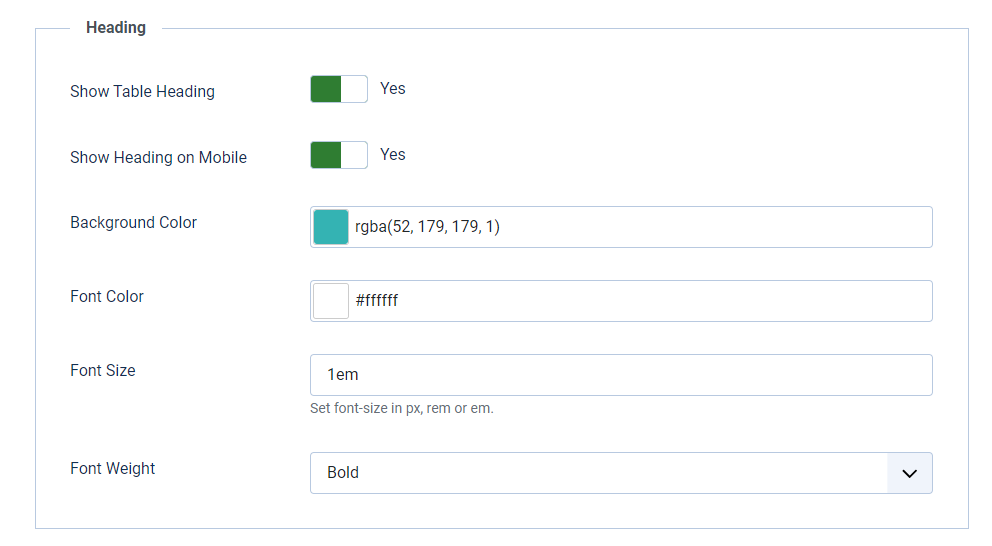992x546 pixels.
Task: Click Yes beside the Show Table Heading switch
Action: coord(393,88)
